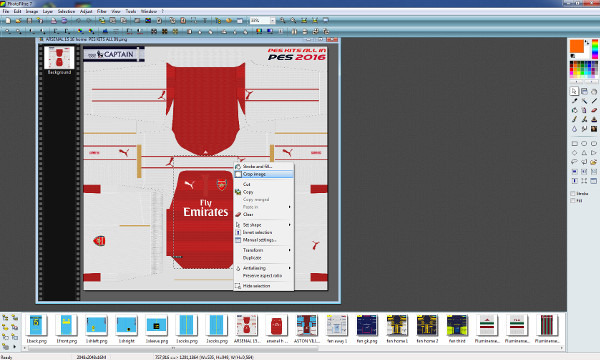Choose Crop image from context menu
The width and height of the screenshot is (600, 360).
point(264,174)
